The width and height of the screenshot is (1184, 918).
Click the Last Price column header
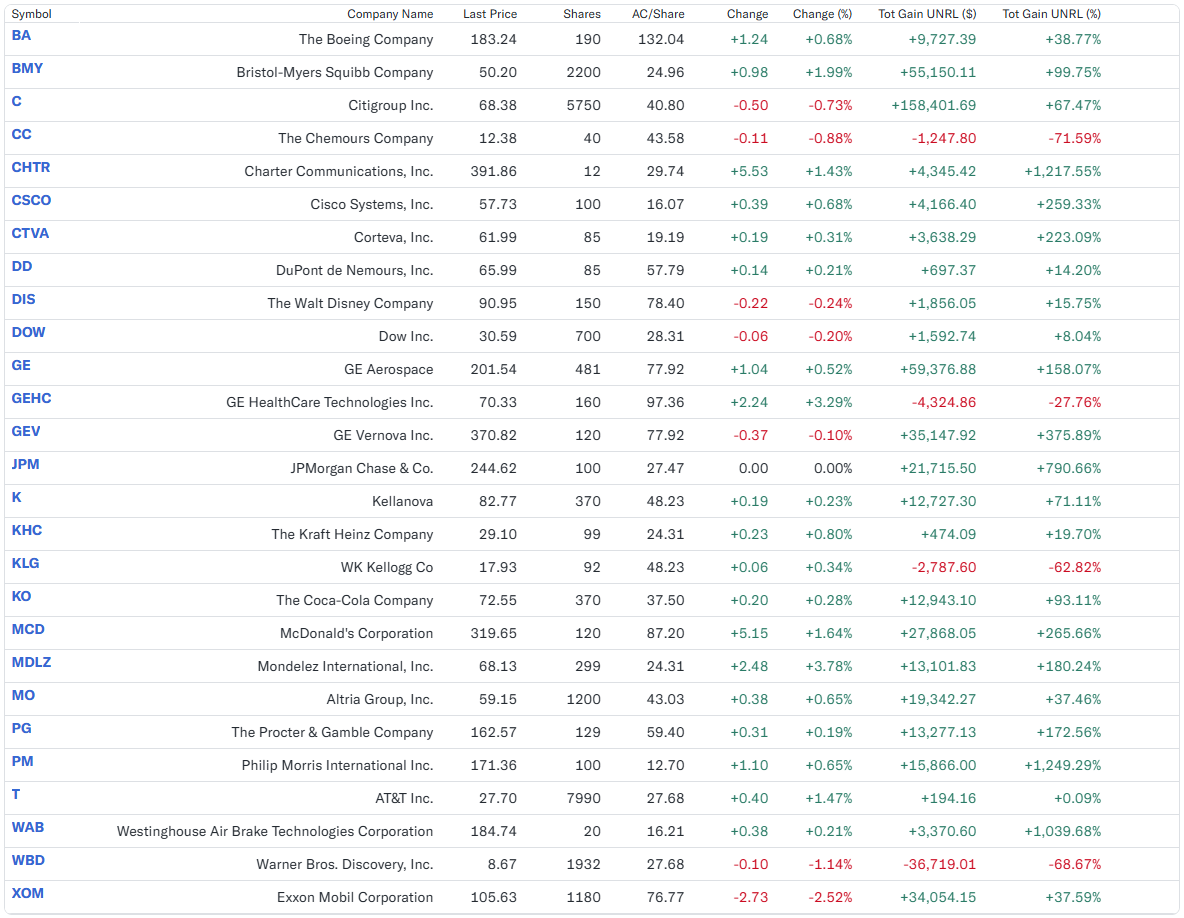tap(490, 14)
